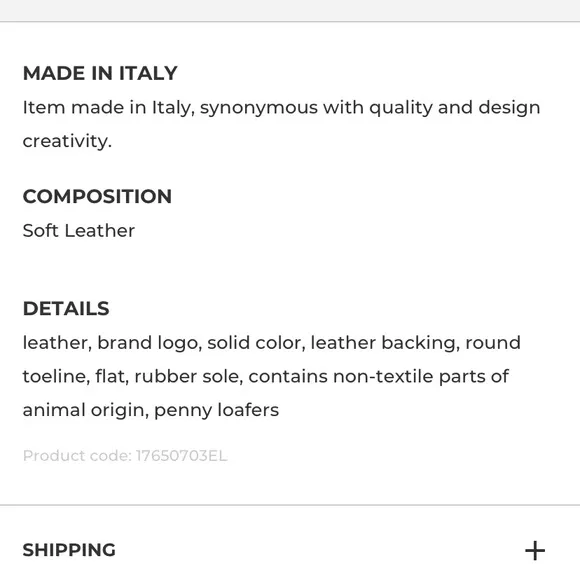Click the 'animal origin' text

[x=85, y=410]
